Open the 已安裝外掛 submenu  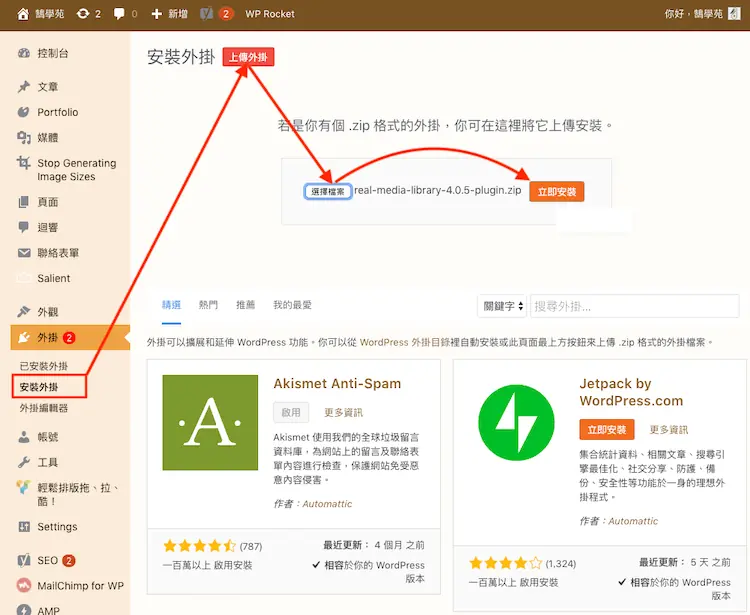click(44, 366)
